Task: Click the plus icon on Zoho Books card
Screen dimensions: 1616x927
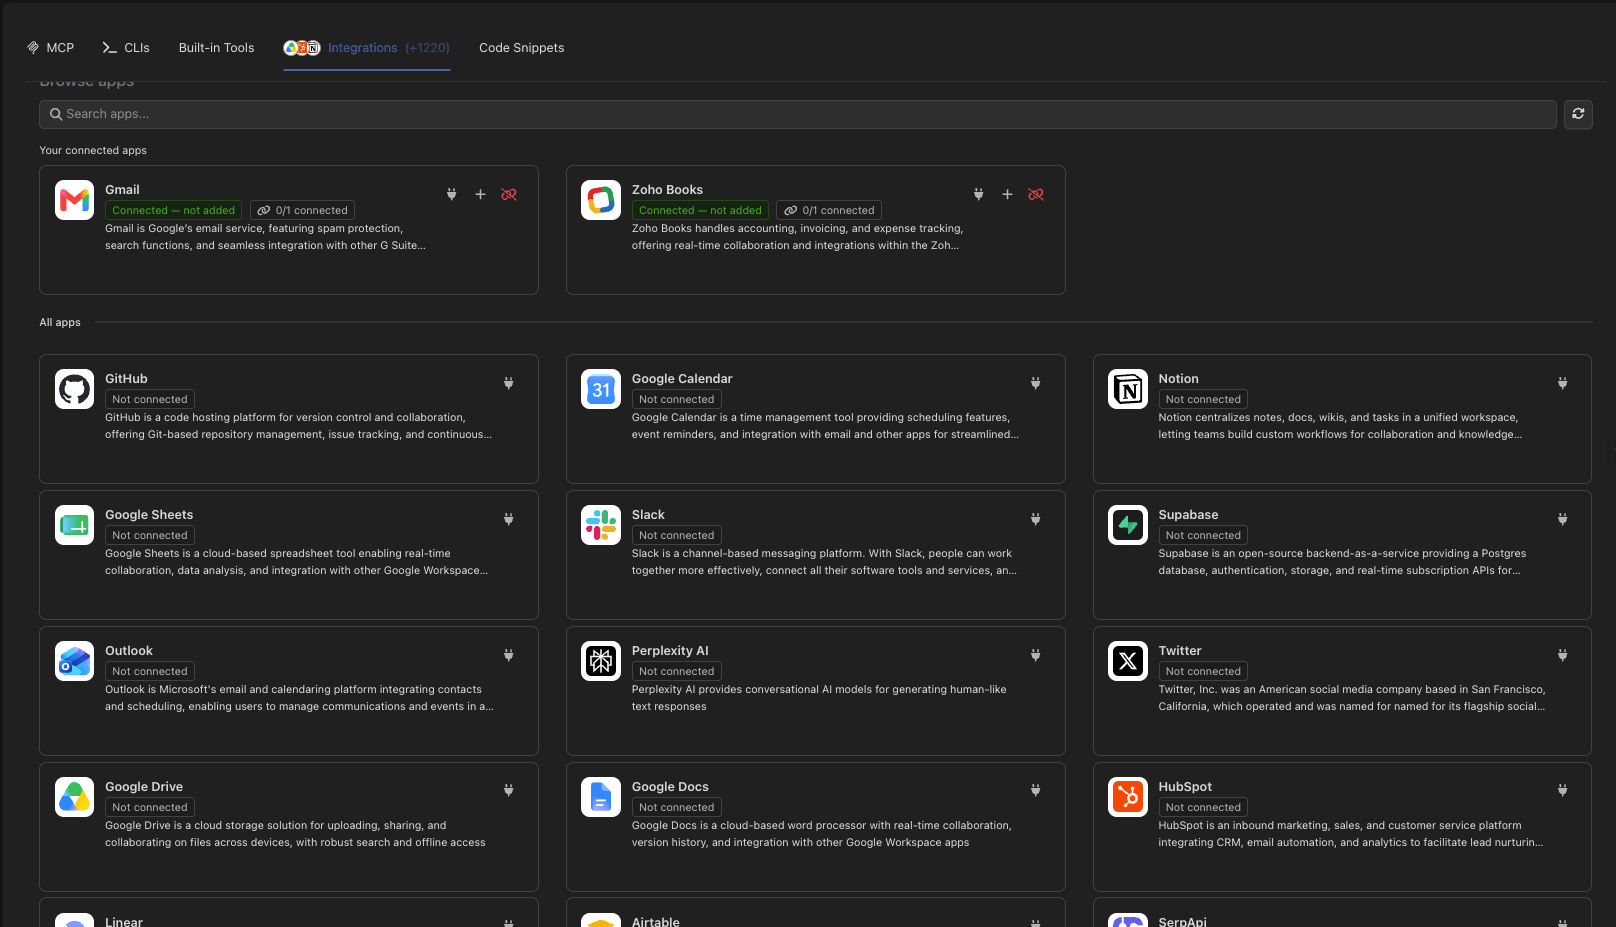Action: (1007, 194)
